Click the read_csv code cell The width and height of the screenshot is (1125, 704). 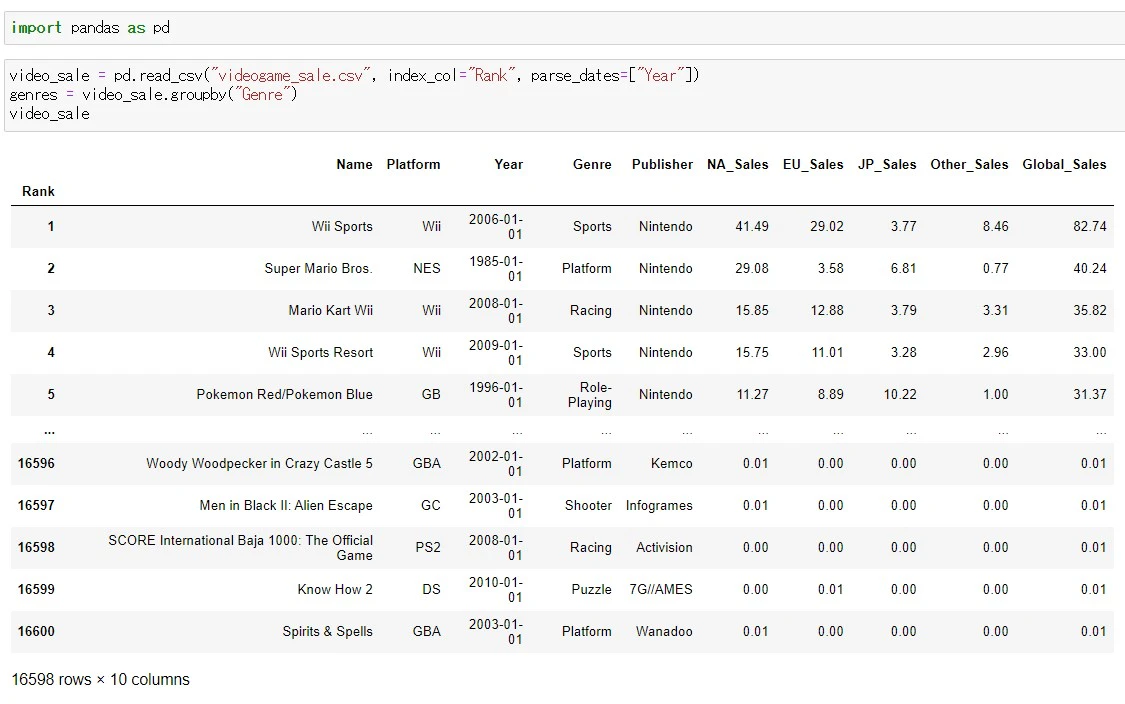pyautogui.click(x=567, y=95)
